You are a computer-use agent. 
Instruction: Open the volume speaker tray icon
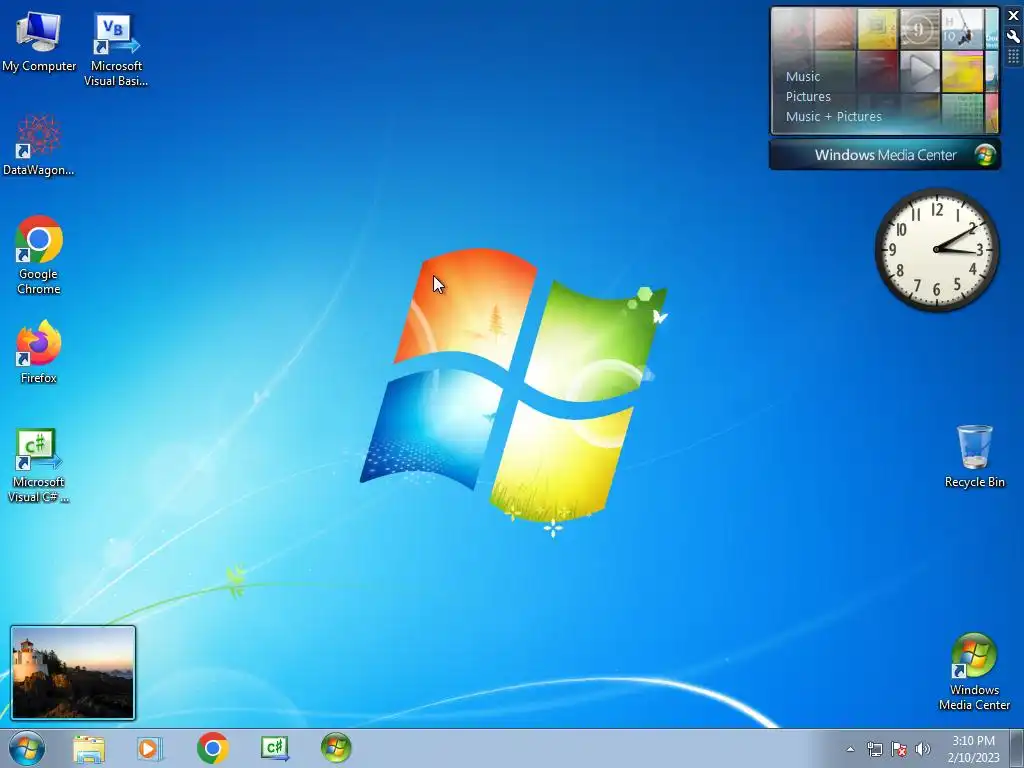pyautogui.click(x=923, y=749)
